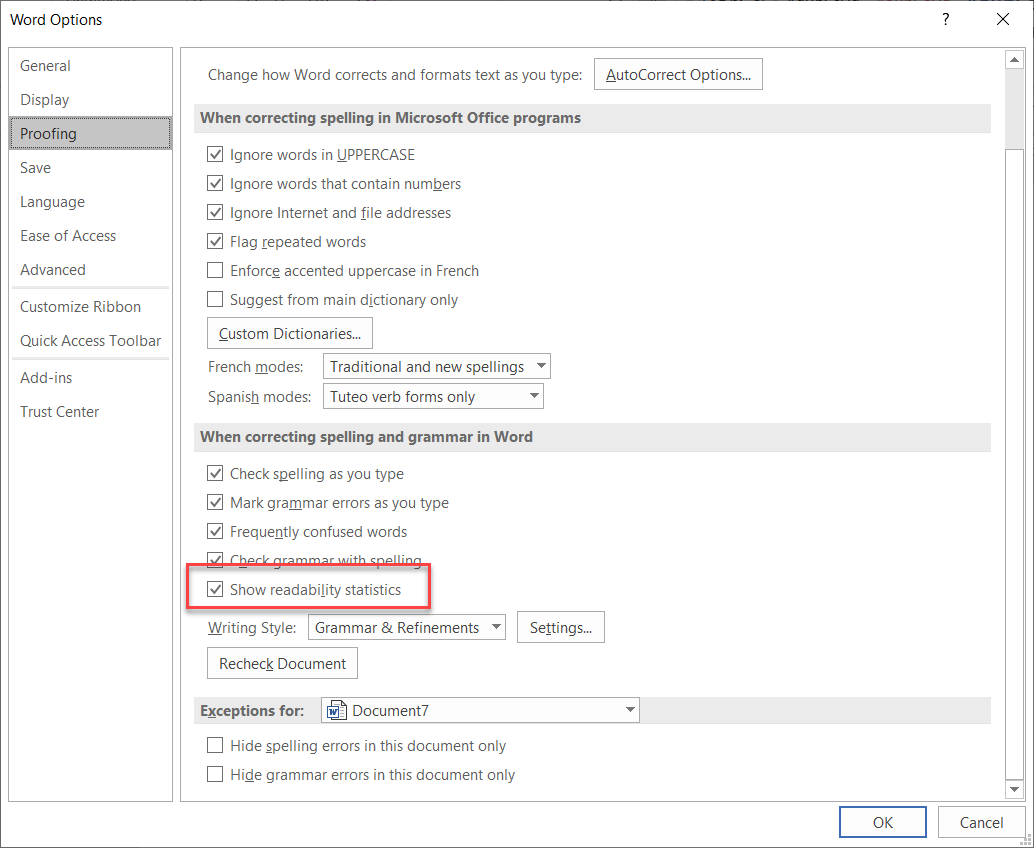Go to Quick Access Toolbar settings
The width and height of the screenshot is (1034, 848).
(90, 341)
